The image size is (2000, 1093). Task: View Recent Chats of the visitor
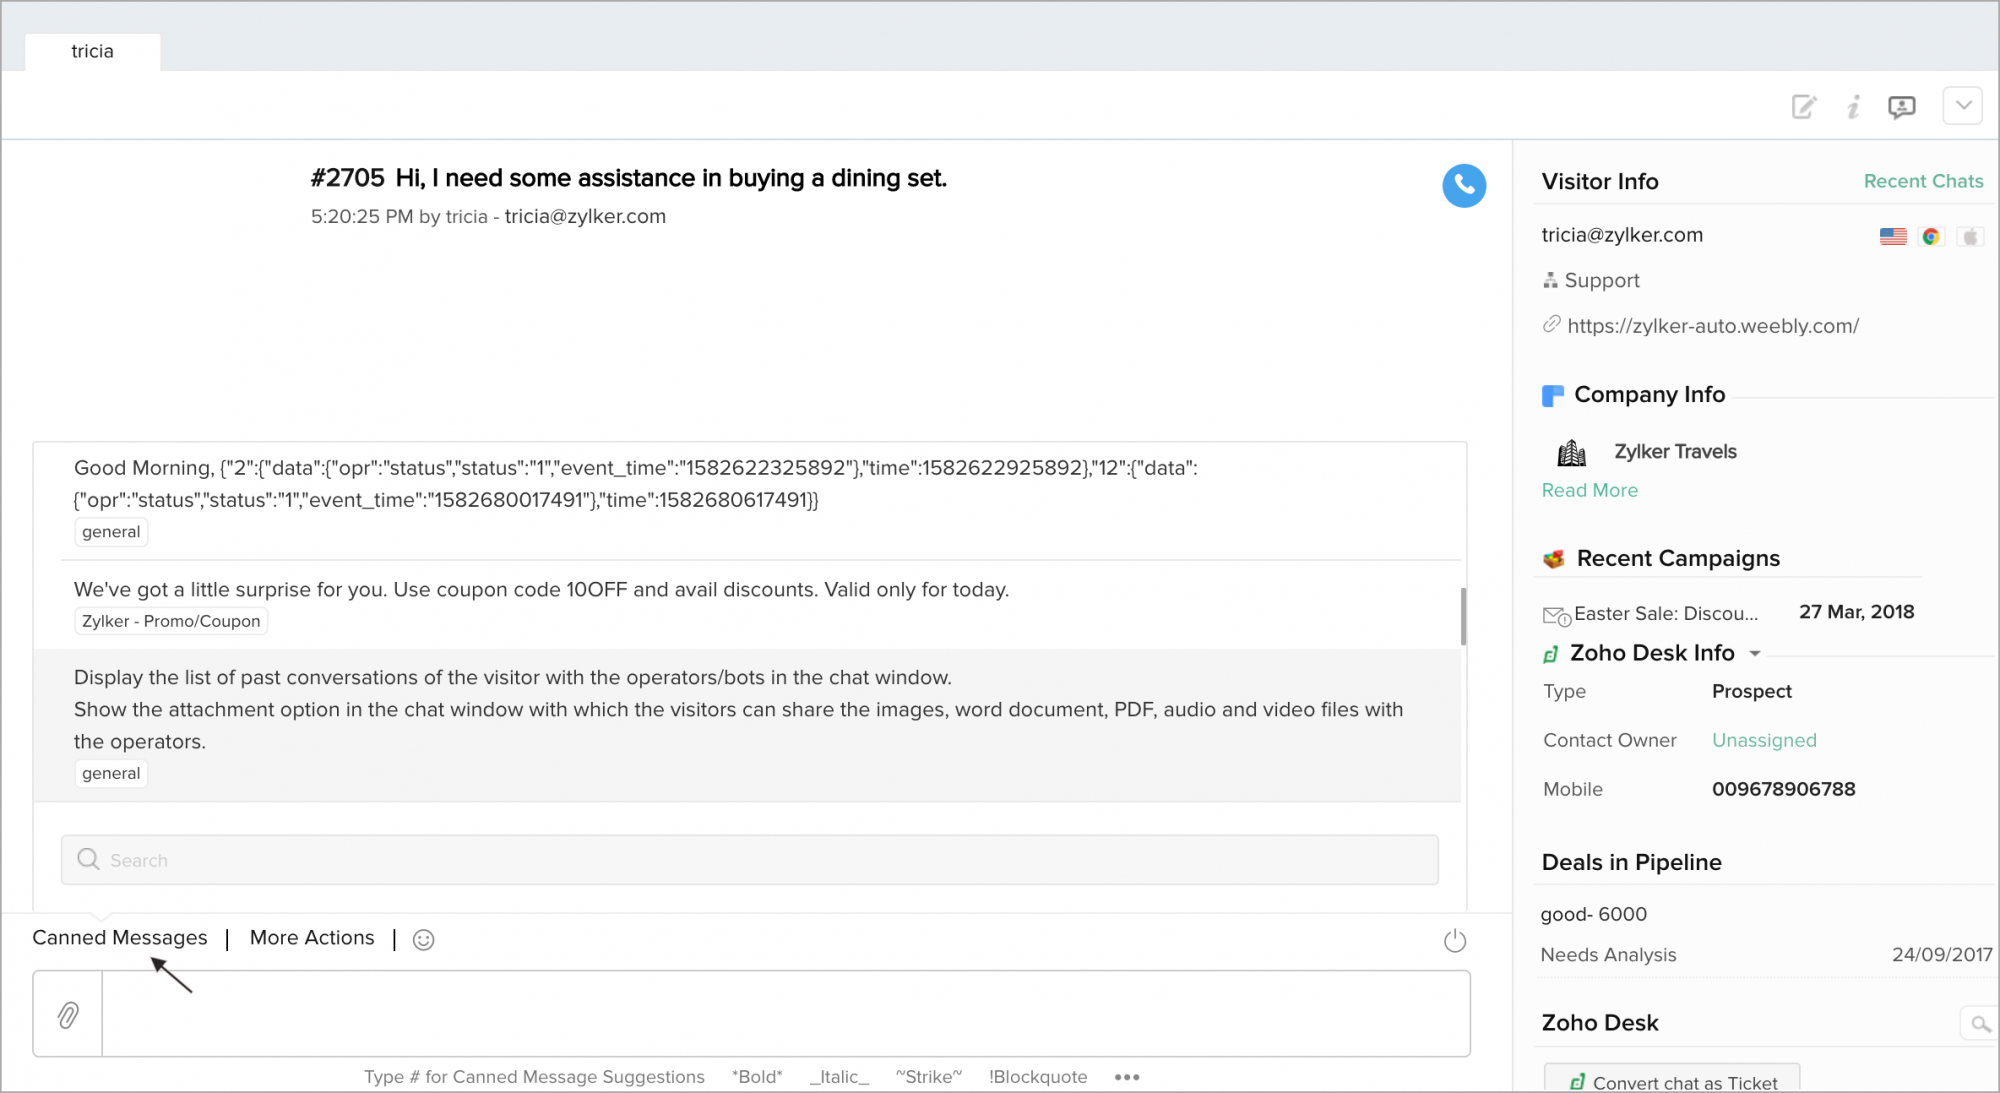coord(1922,181)
